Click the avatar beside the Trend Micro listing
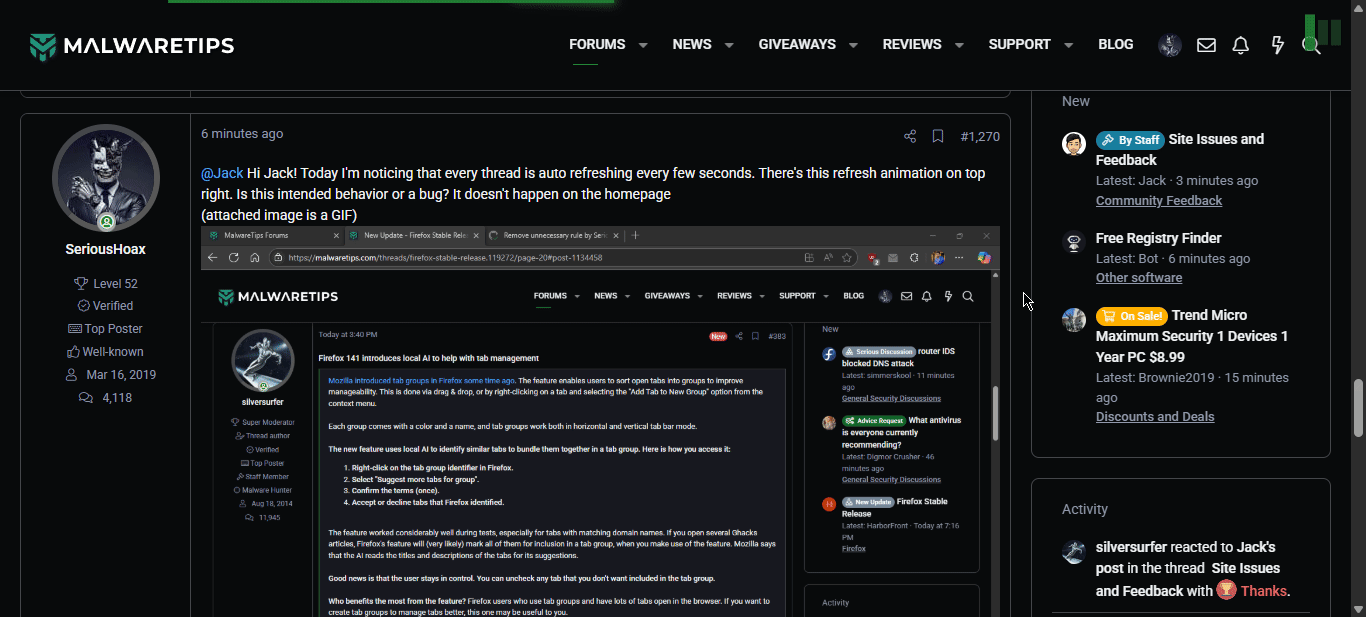Screen dimensions: 1366x617 pyautogui.click(x=1074, y=319)
